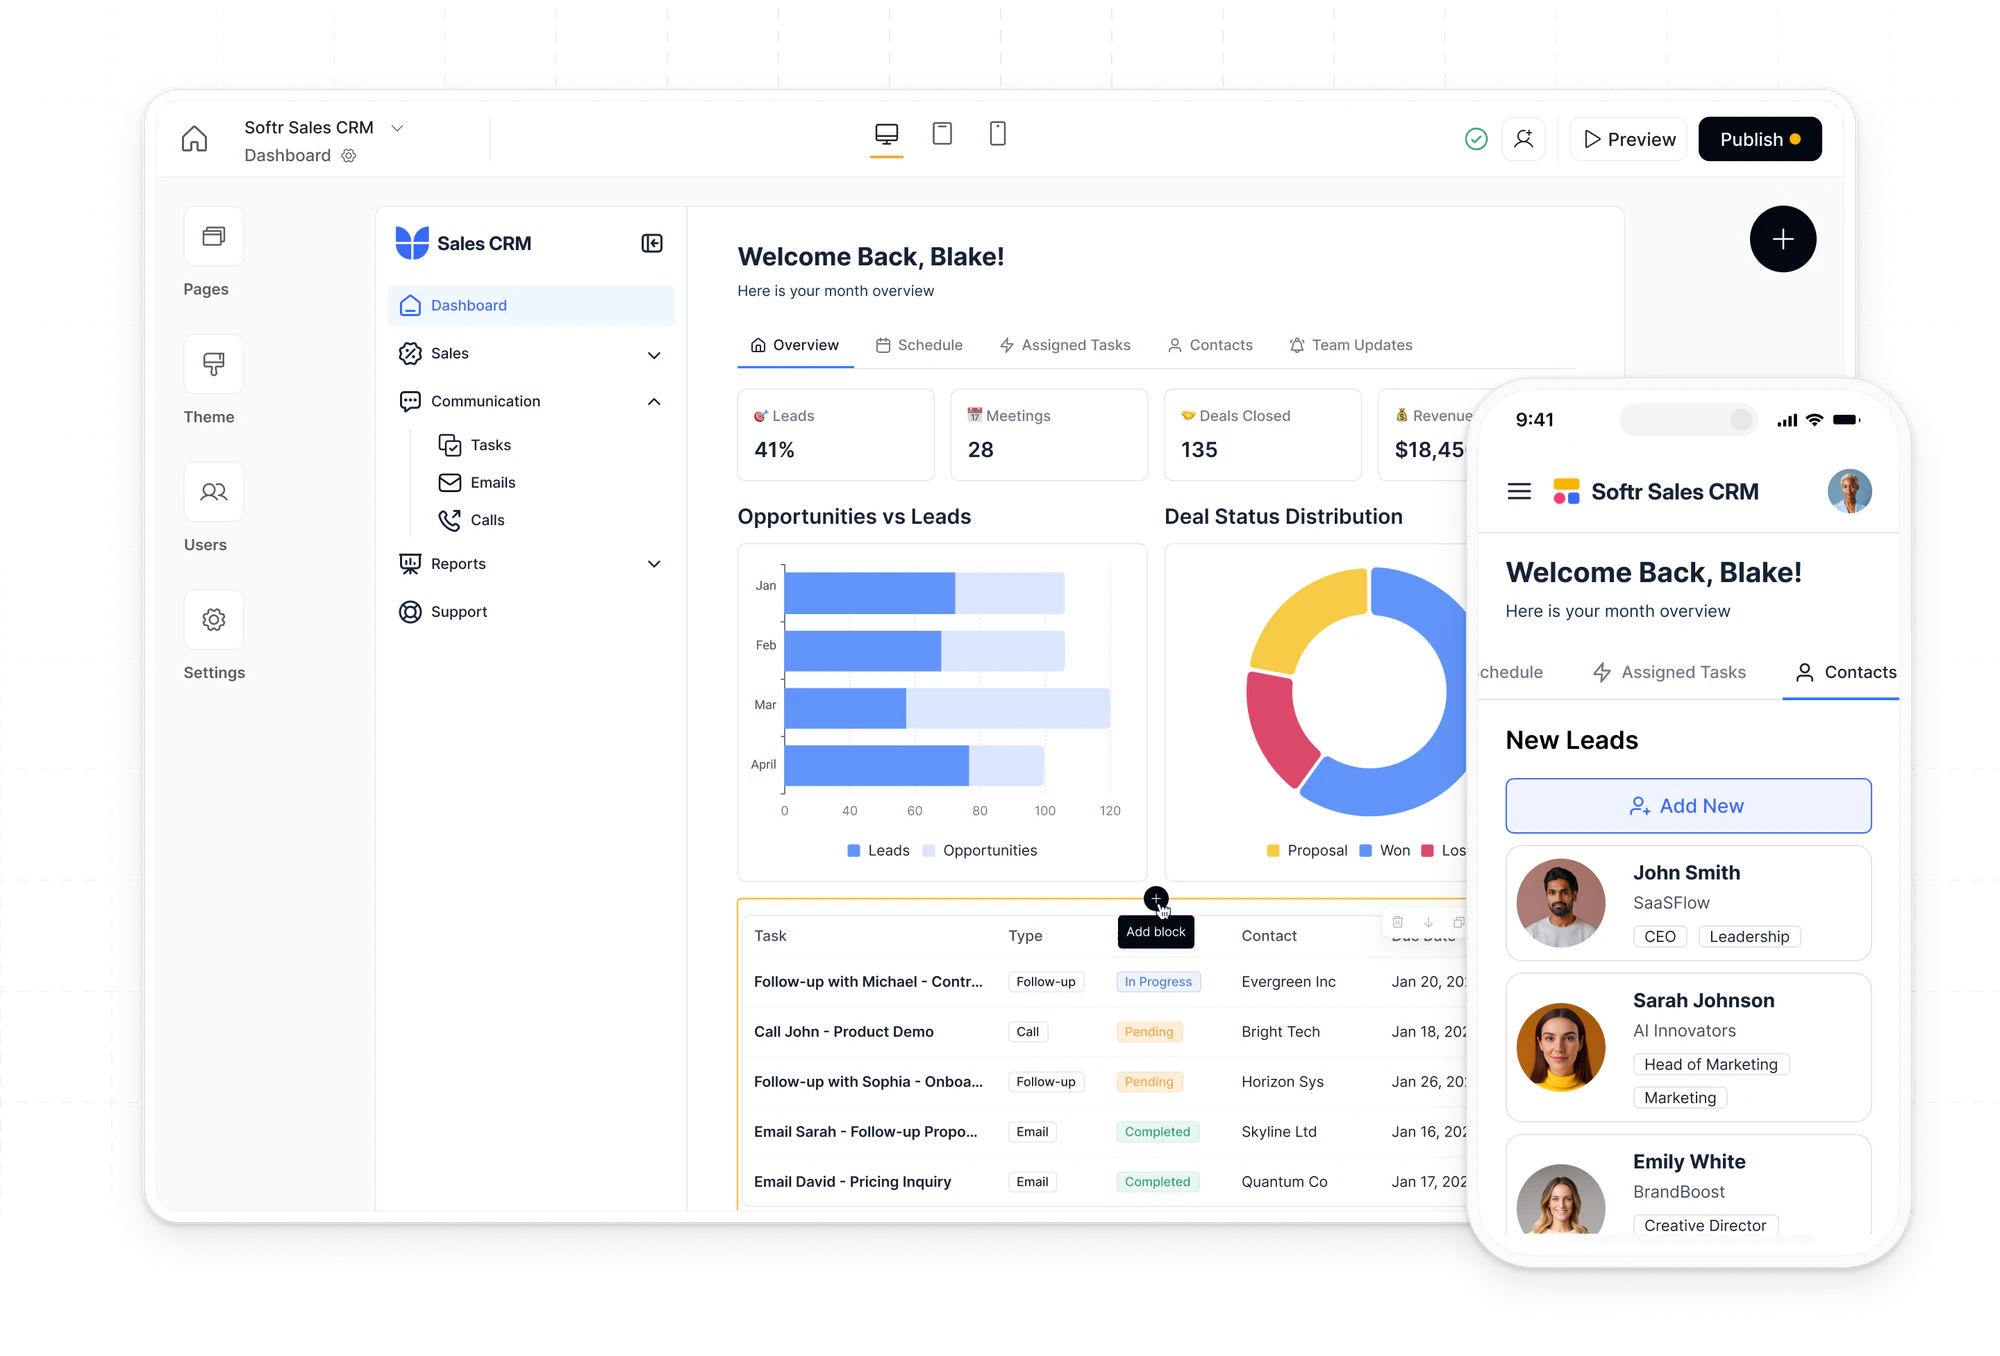Click the phone profile avatar
Viewport: 2000px width, 1356px height.
click(1849, 491)
